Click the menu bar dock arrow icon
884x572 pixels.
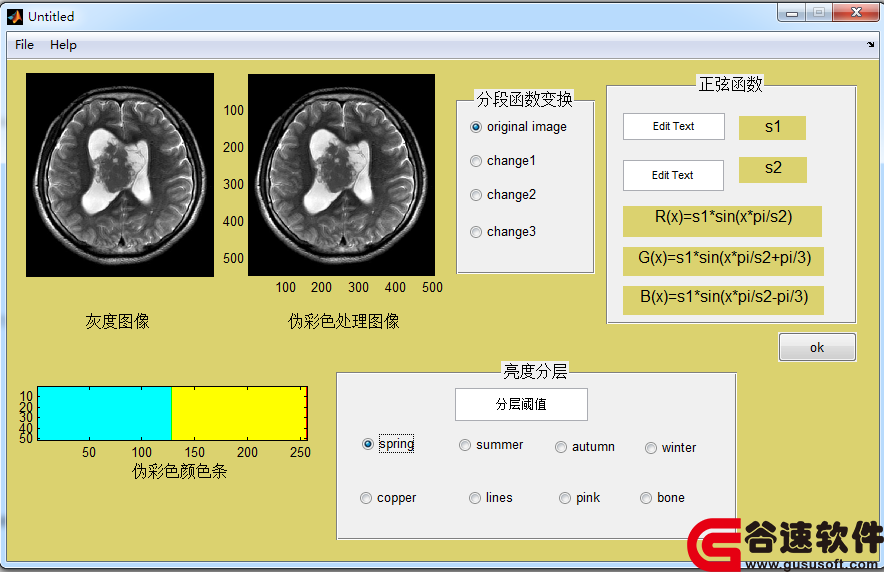tap(870, 45)
